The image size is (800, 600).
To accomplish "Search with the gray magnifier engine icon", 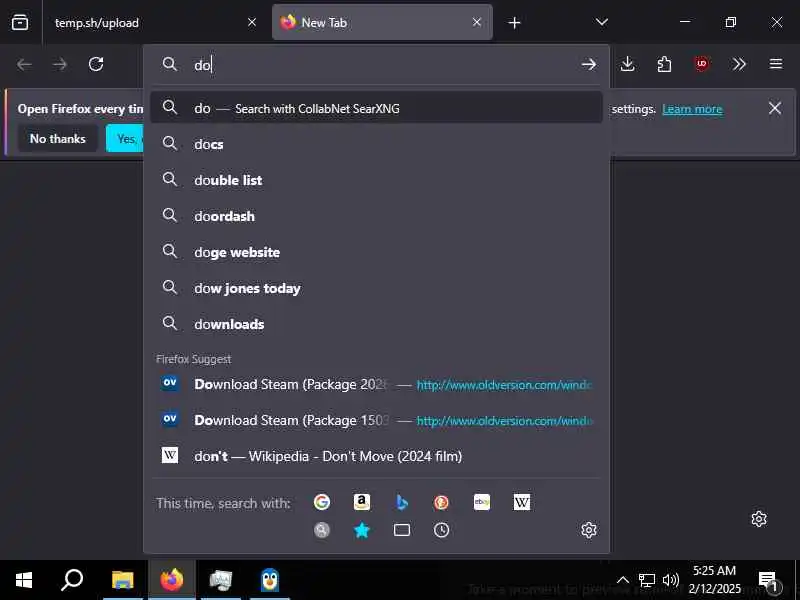I will (321, 530).
